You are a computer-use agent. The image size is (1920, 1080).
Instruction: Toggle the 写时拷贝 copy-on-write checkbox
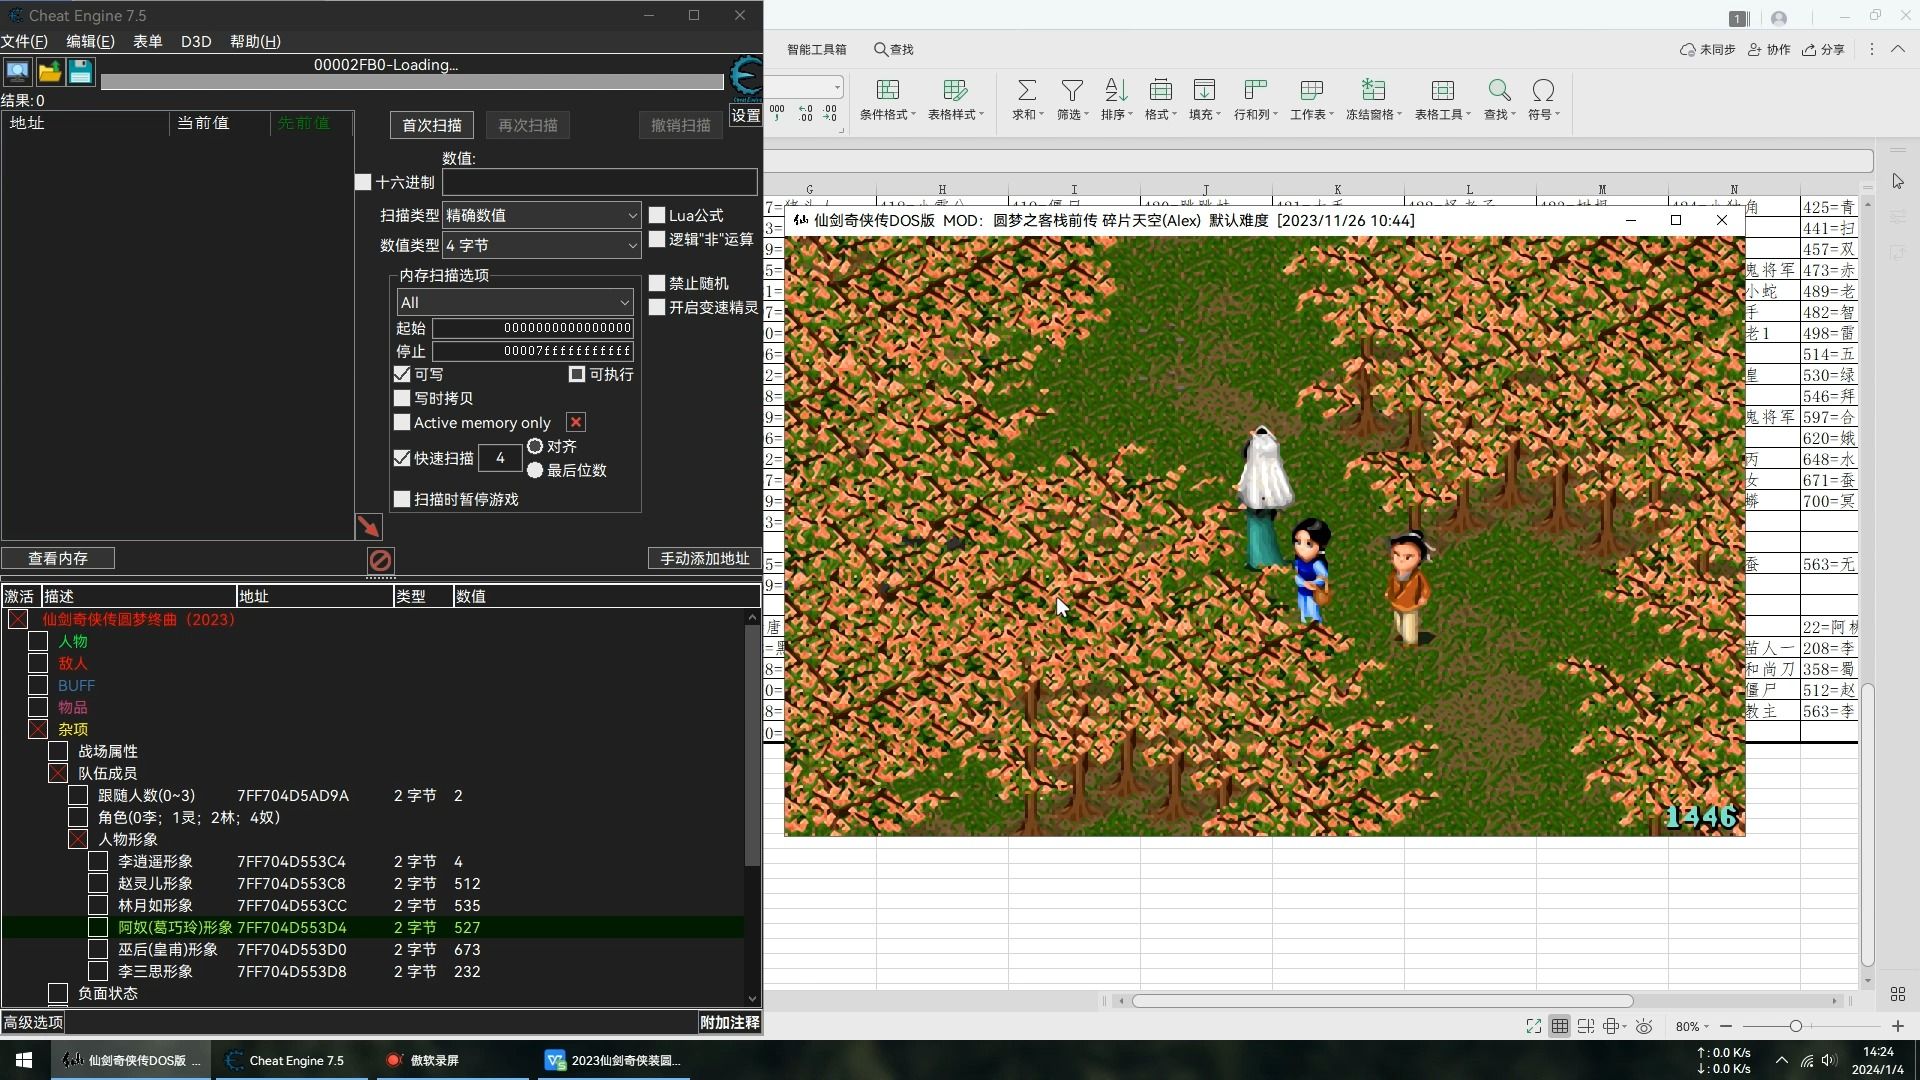tap(402, 398)
